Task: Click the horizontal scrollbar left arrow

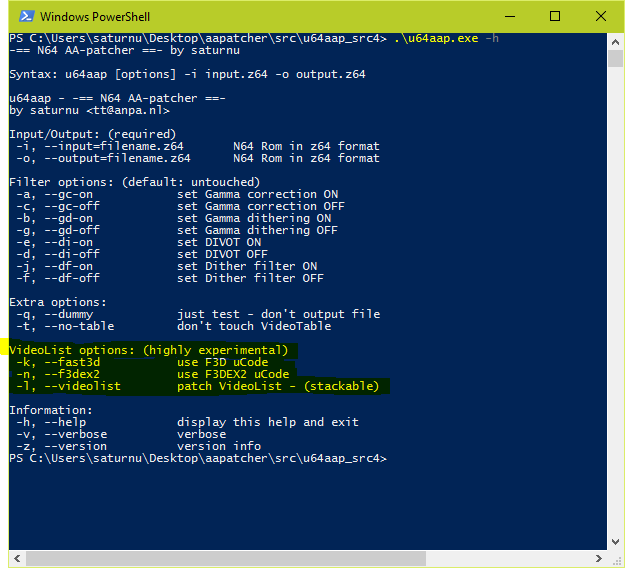Action: (x=17, y=558)
